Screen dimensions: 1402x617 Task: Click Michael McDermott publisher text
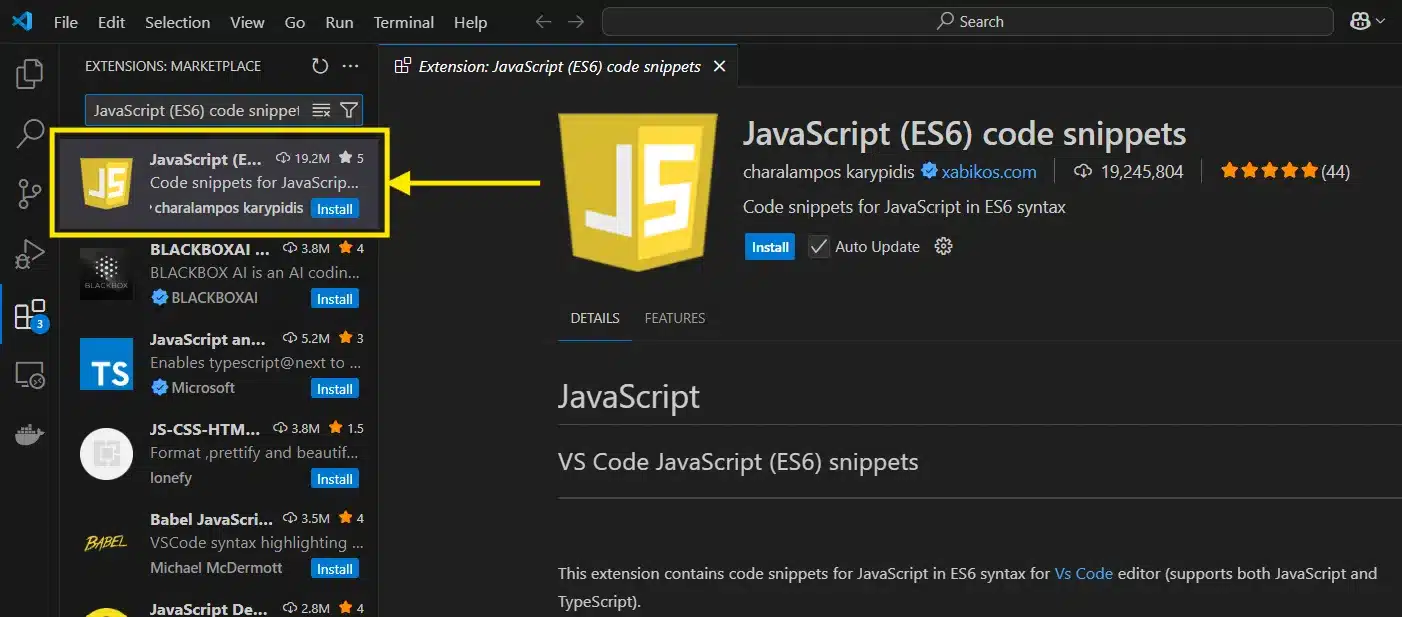216,568
